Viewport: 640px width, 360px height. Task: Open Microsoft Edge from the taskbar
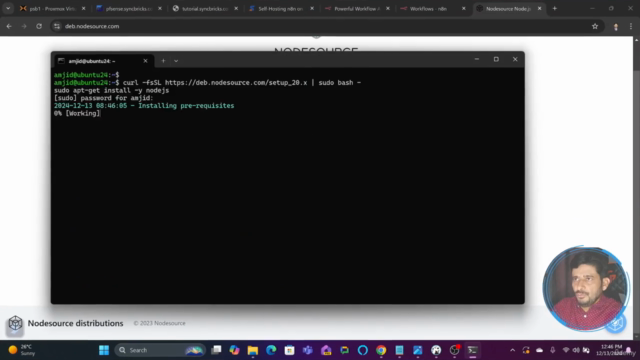click(271, 350)
